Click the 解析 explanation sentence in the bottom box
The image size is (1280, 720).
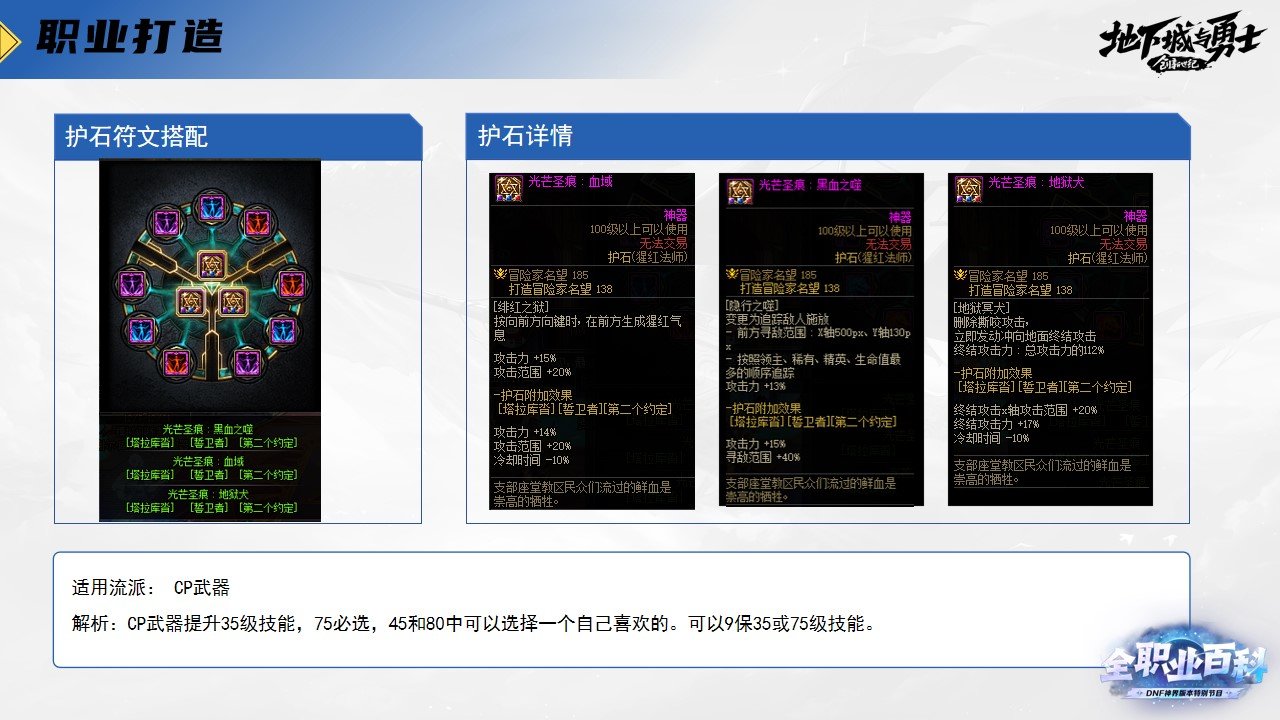coord(475,625)
